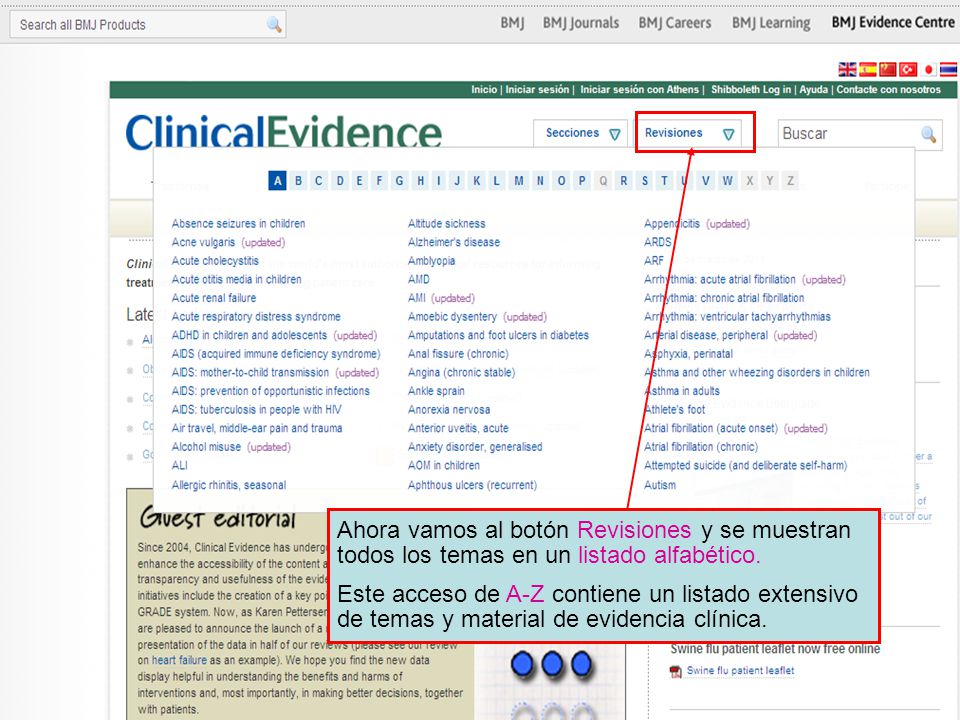This screenshot has width=960, height=720.
Task: Open Acute respiratory distress syndrome
Action: (x=256, y=317)
